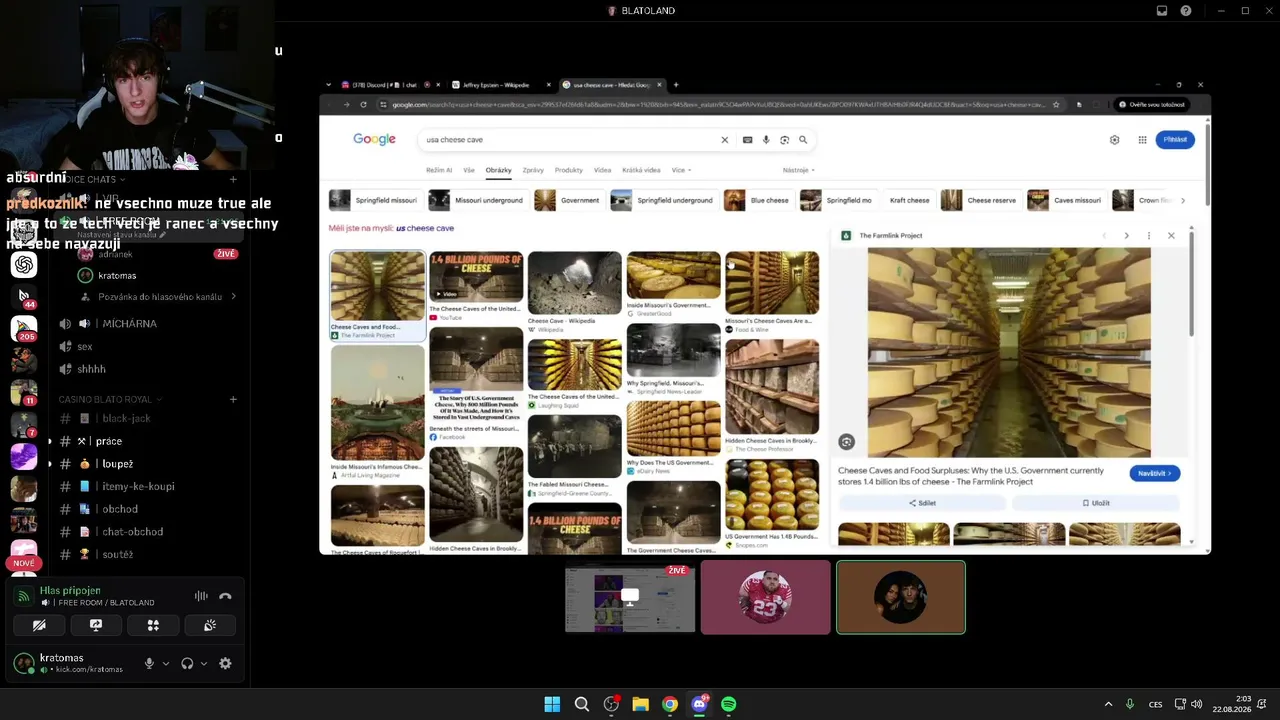This screenshot has width=1280, height=720.
Task: Deafen Discord headphones in user panel
Action: point(187,663)
